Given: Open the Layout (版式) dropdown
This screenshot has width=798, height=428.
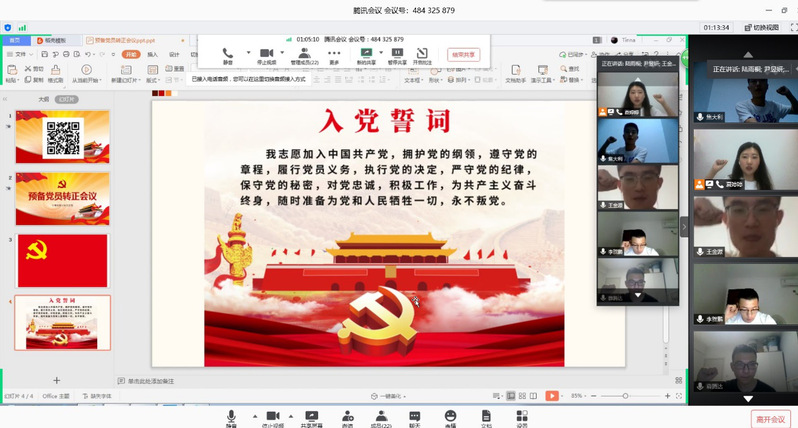Looking at the screenshot, I should 152,74.
